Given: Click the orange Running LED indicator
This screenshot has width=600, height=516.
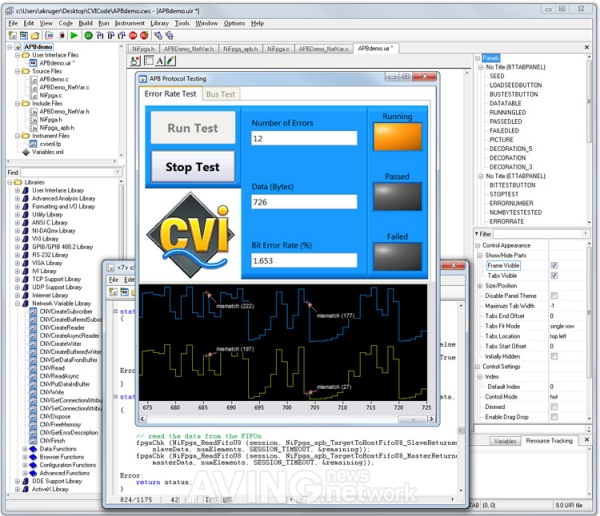Looking at the screenshot, I should point(397,136).
